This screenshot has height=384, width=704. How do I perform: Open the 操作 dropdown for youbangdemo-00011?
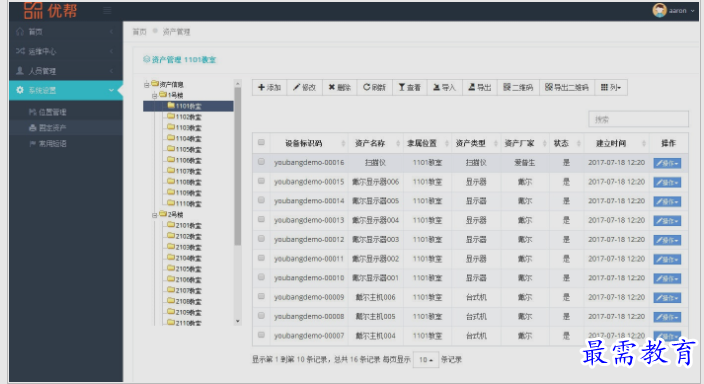(x=667, y=259)
